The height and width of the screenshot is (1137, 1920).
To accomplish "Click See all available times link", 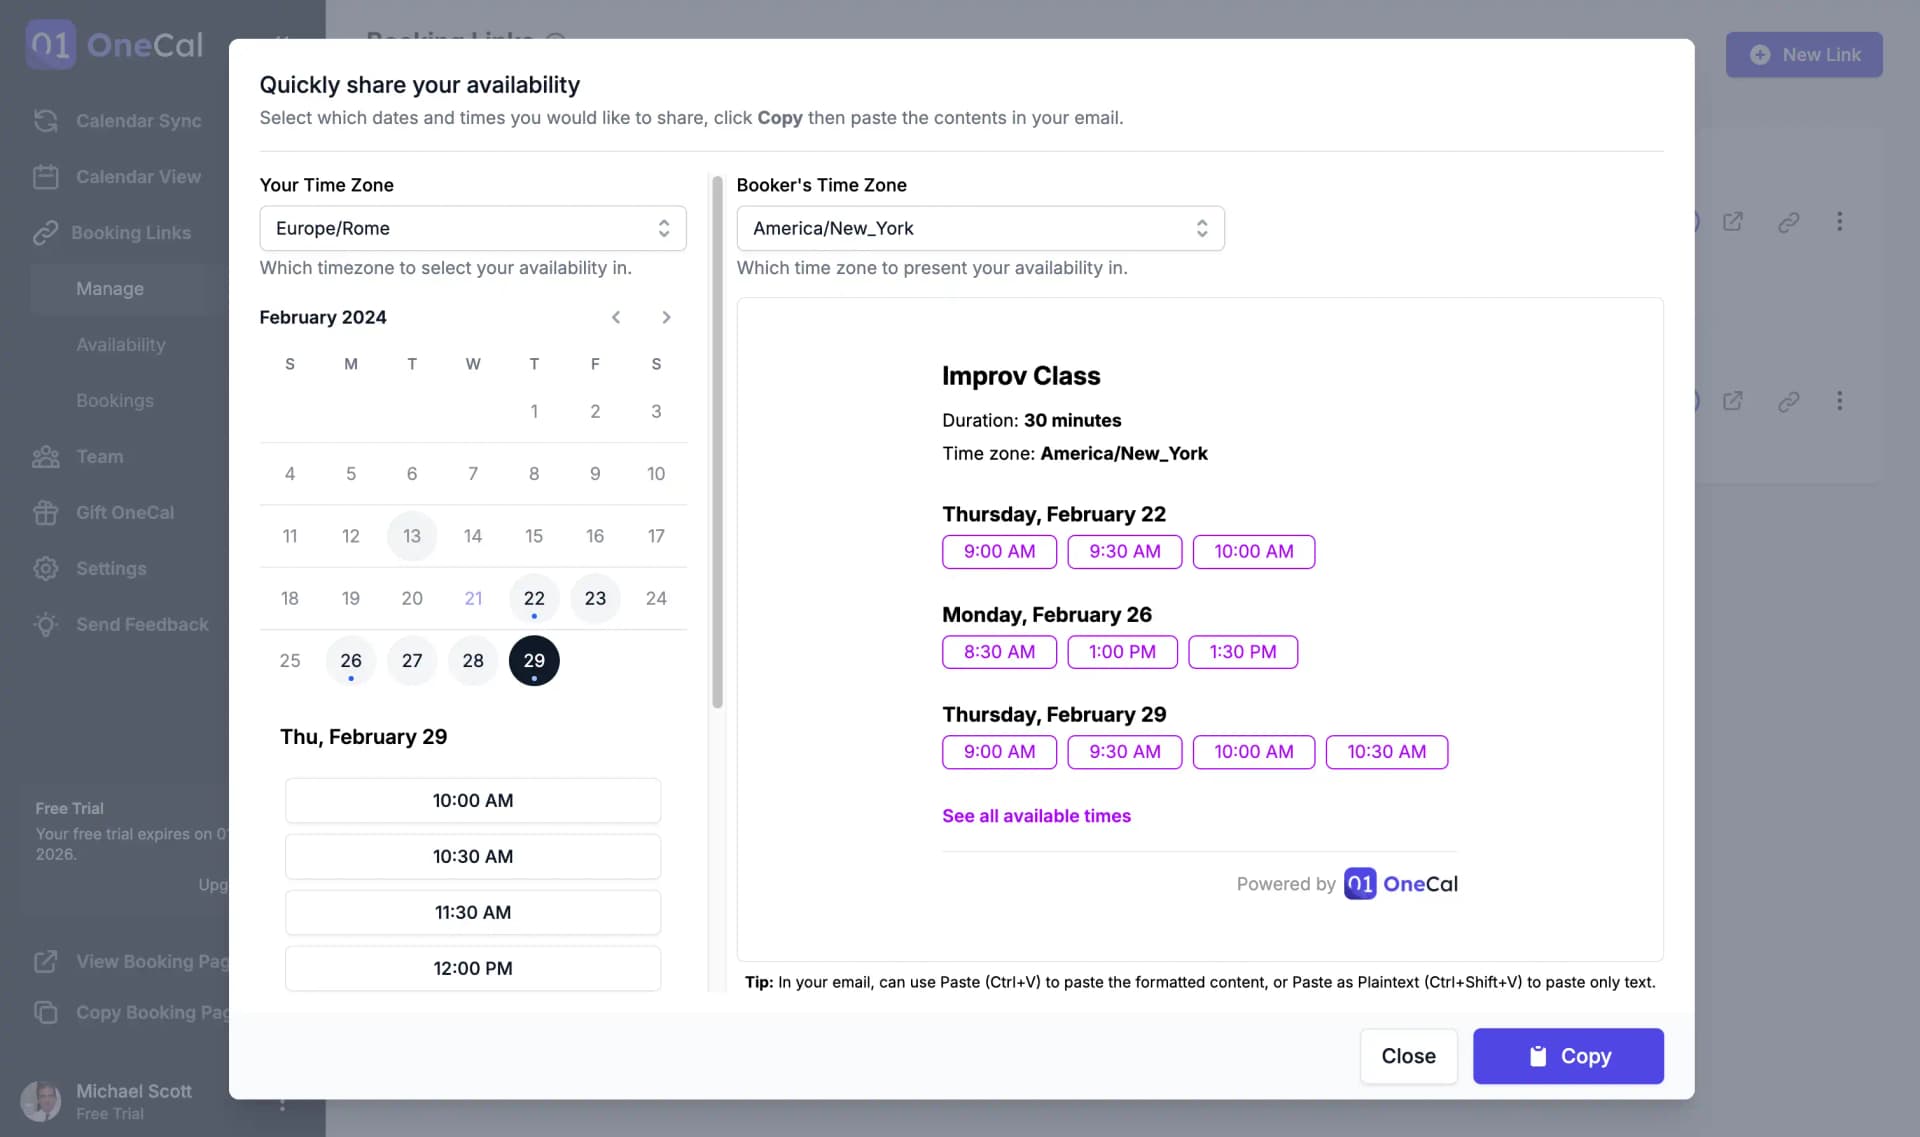I will coord(1036,815).
